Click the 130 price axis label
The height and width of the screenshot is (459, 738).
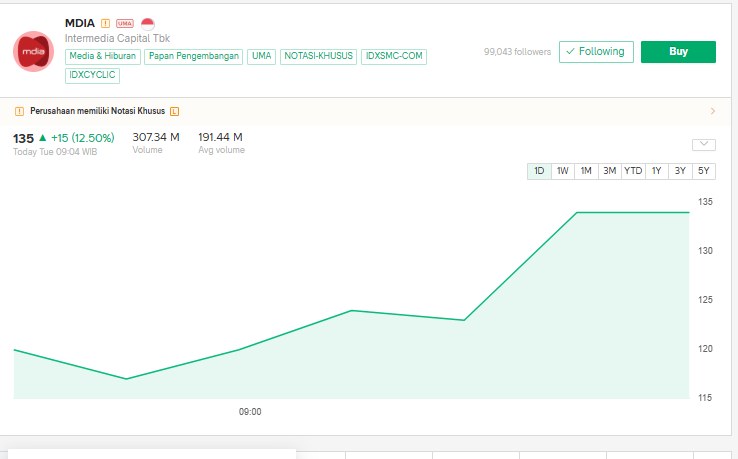705,251
